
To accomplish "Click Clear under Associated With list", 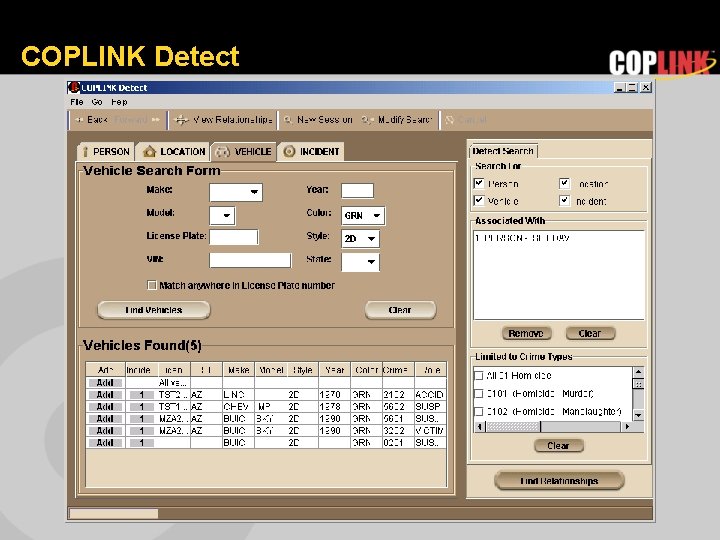I will pyautogui.click(x=590, y=333).
